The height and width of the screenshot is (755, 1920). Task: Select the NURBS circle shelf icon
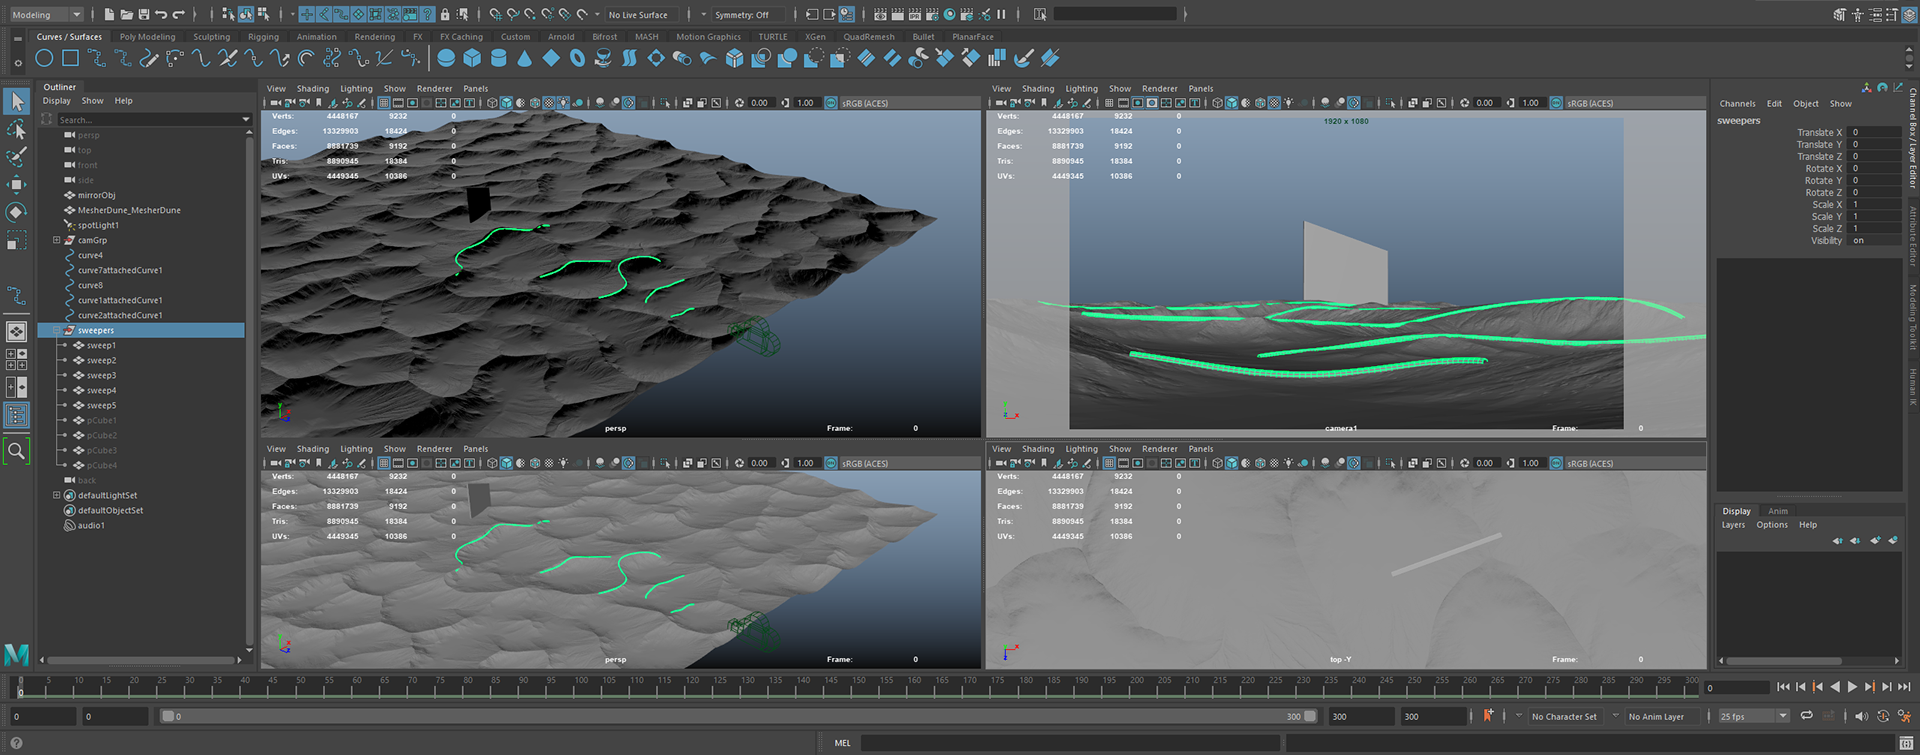[x=44, y=59]
